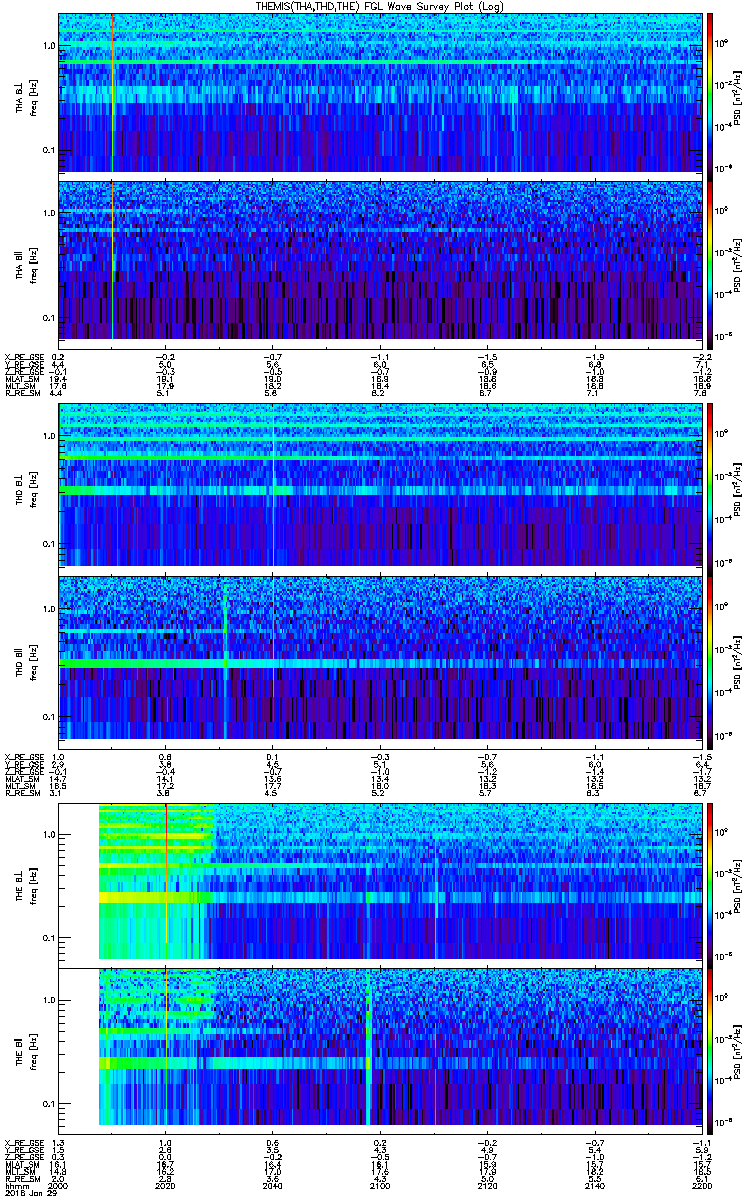Click the color bar beside the upper THE spectrogram

click(x=710, y=882)
